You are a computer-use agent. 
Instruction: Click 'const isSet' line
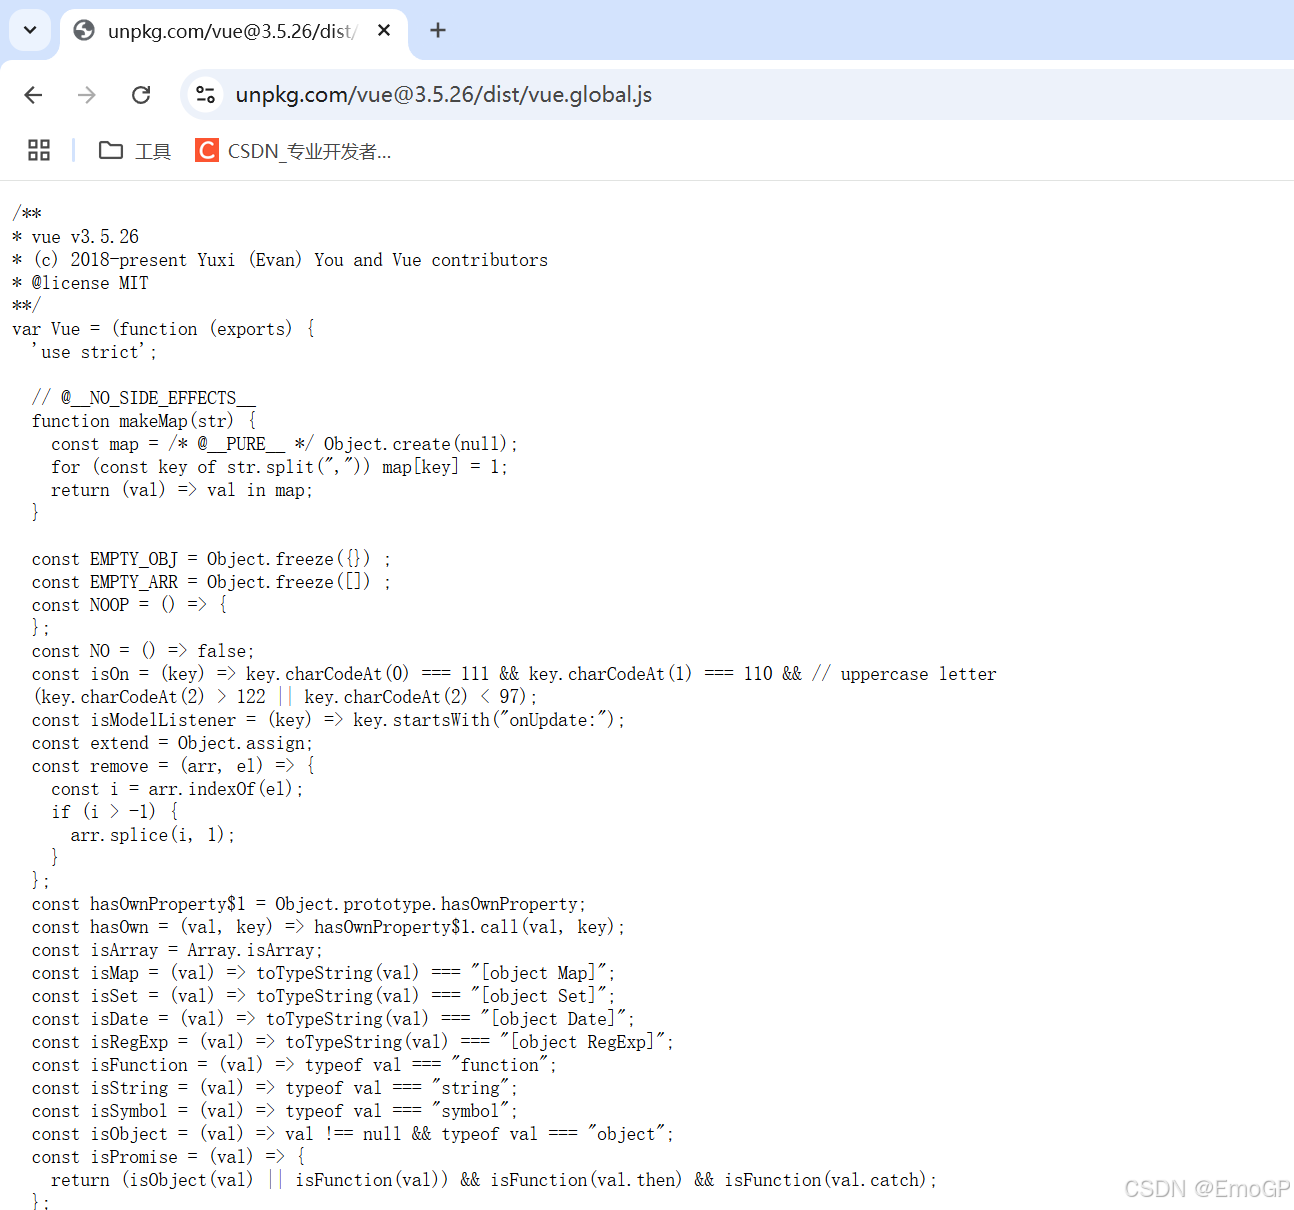[x=324, y=996]
